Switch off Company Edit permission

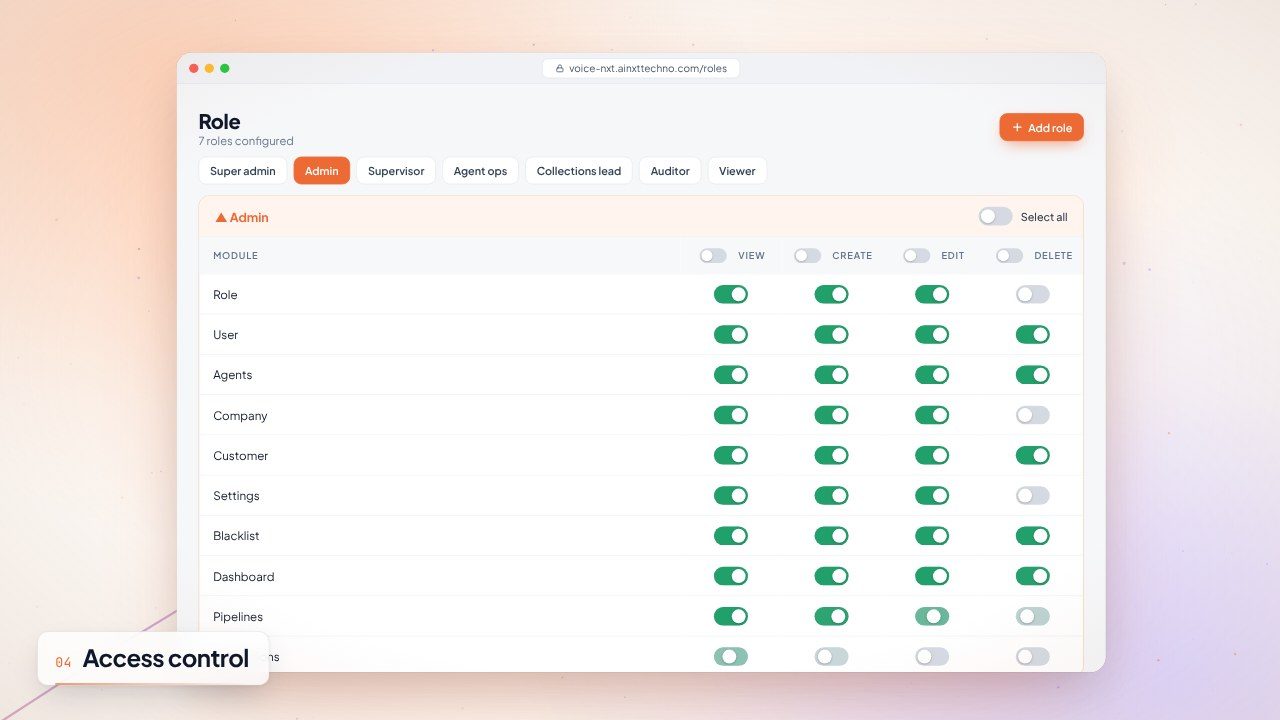pos(932,415)
